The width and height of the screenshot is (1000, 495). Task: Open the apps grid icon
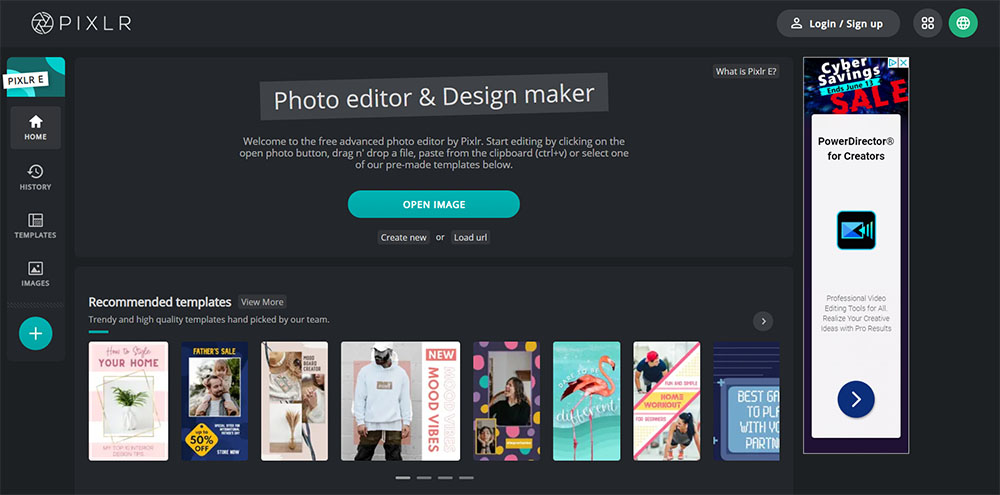(928, 24)
